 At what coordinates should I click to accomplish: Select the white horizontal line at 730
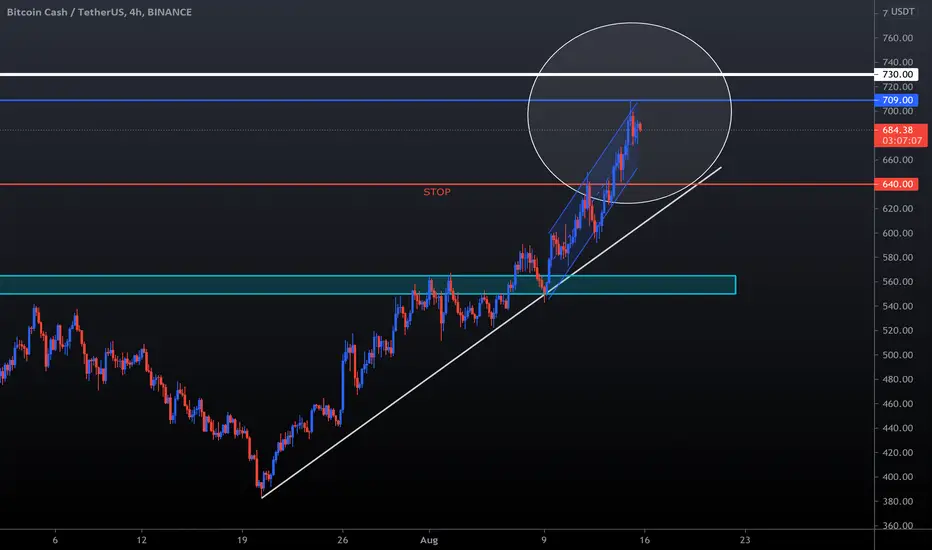[x=437, y=74]
